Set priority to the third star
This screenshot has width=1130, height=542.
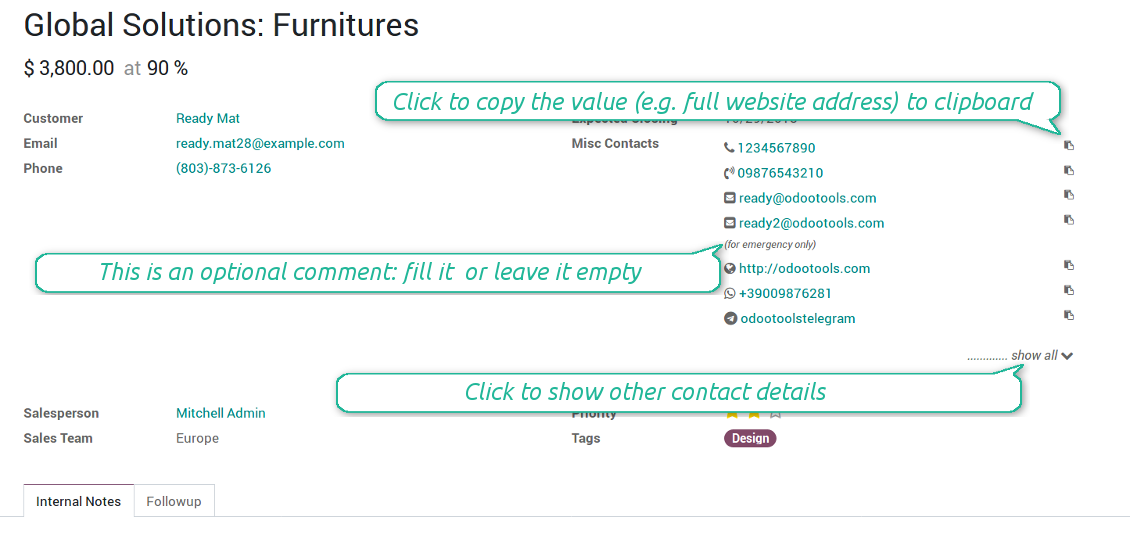click(776, 414)
